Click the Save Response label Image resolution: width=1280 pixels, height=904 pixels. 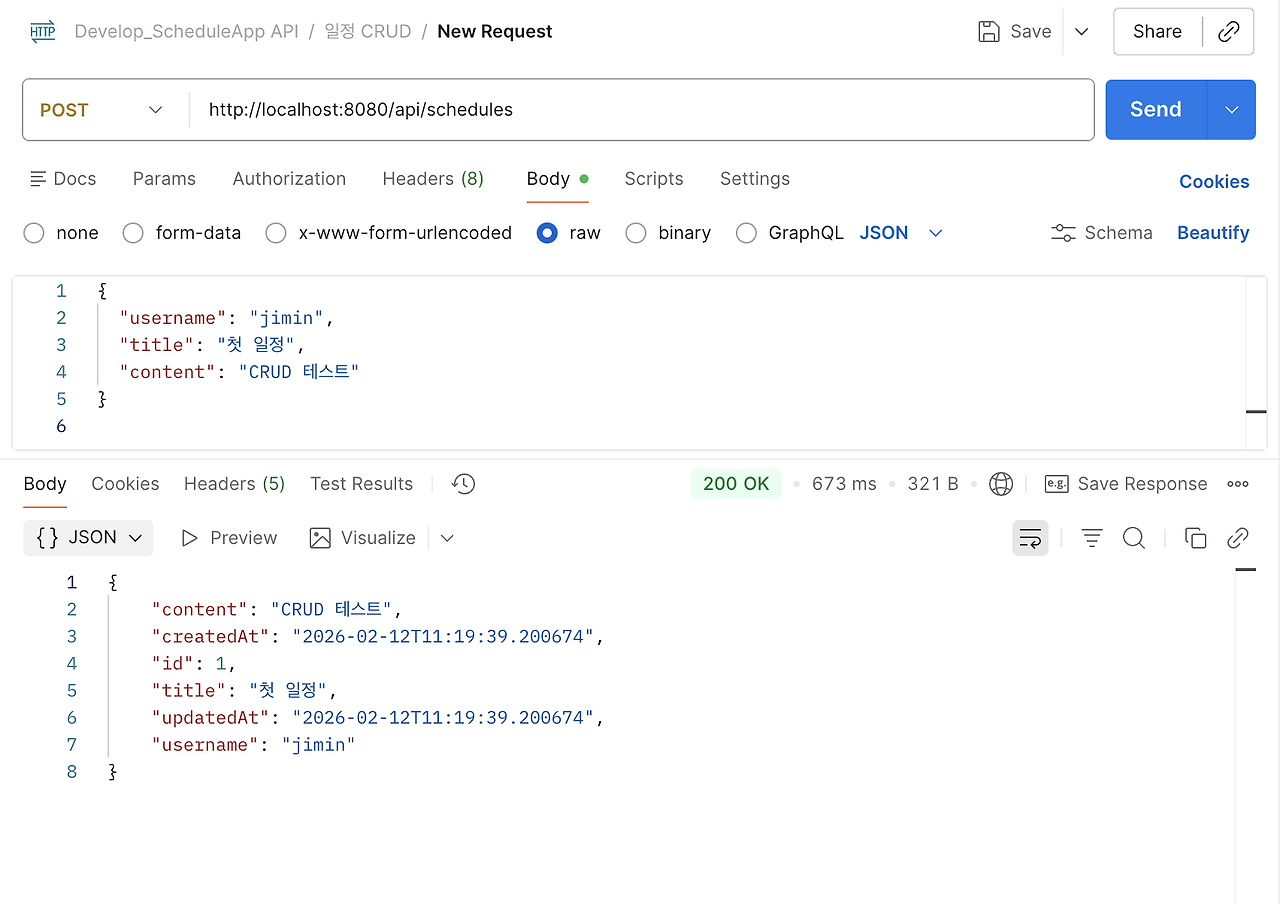coord(1142,484)
